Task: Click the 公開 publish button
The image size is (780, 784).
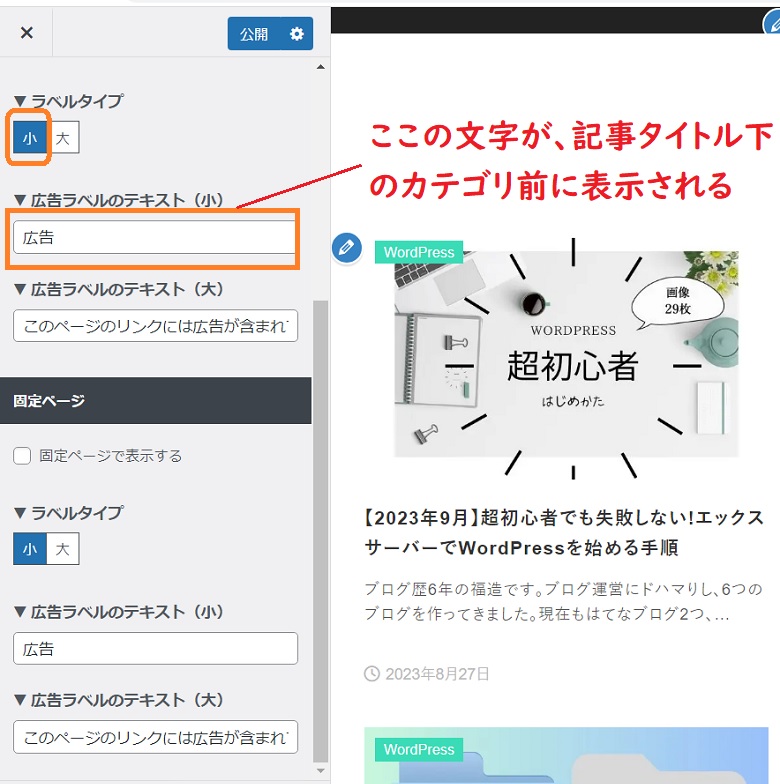Action: [x=254, y=34]
